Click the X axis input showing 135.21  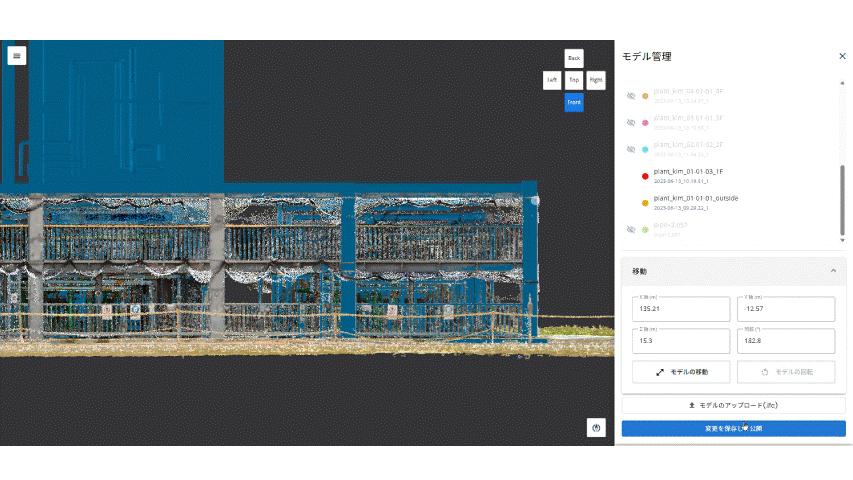point(681,309)
